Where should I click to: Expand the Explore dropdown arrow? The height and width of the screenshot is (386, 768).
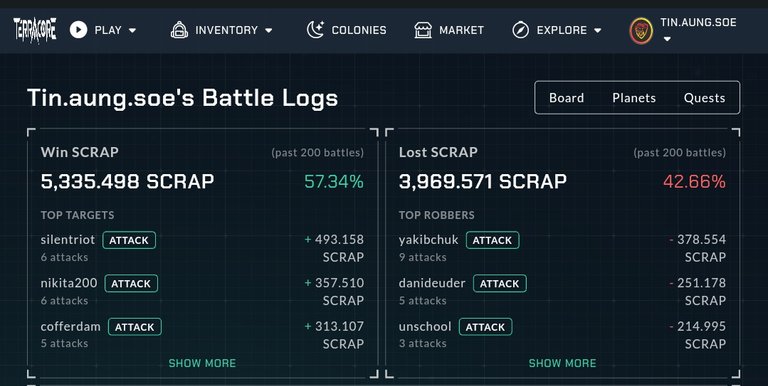(598, 30)
